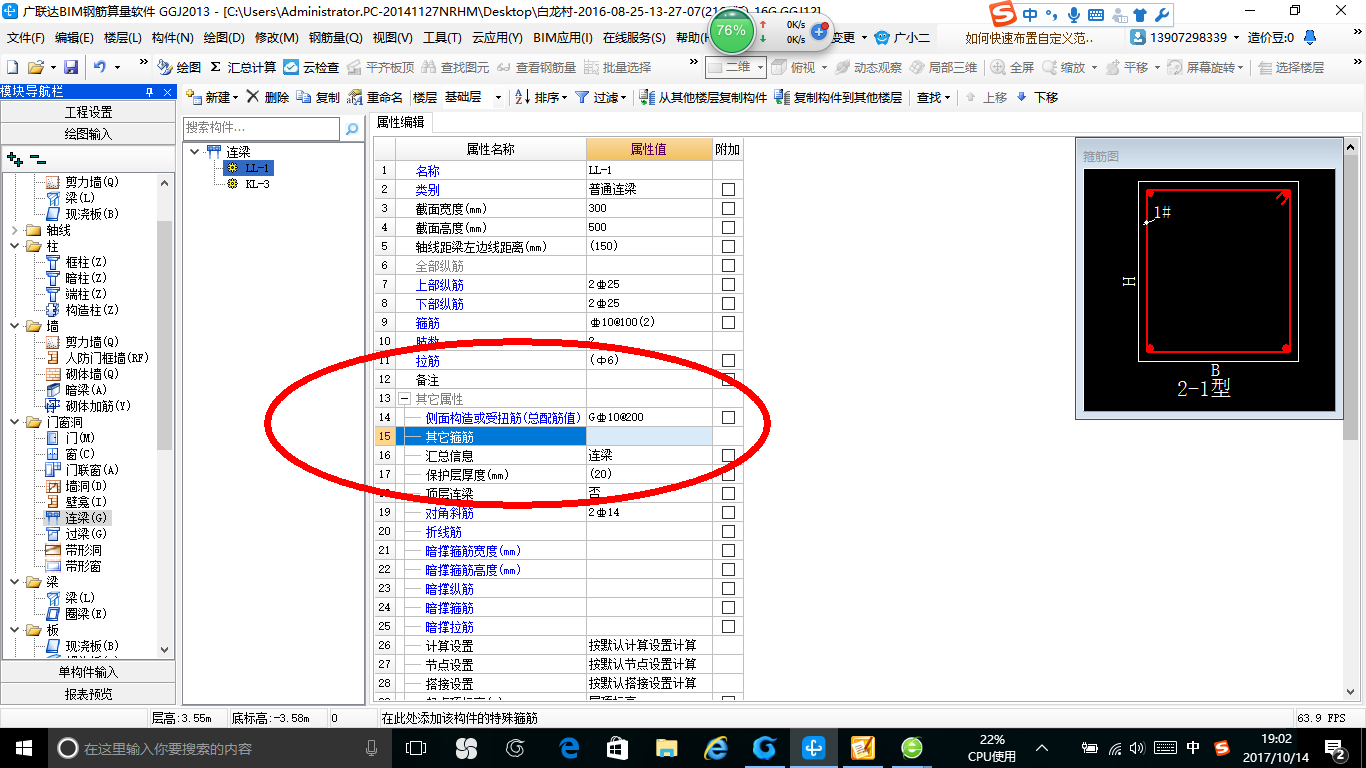The image size is (1366, 768).
Task: Click the Sogou toolbar wrench settings icon
Action: tap(1161, 14)
